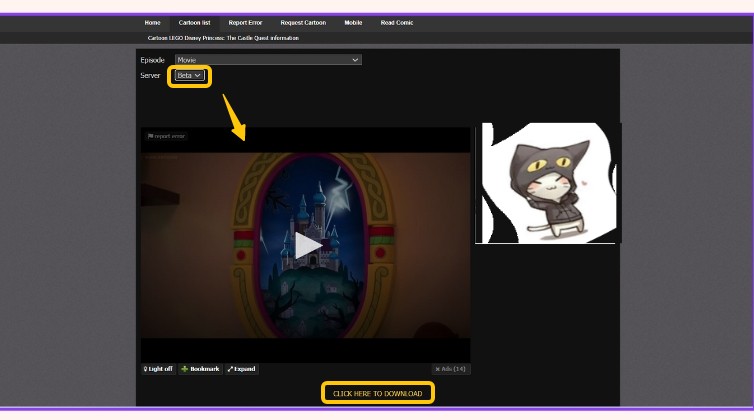
Task: Open the Home menu item
Action: (152, 23)
